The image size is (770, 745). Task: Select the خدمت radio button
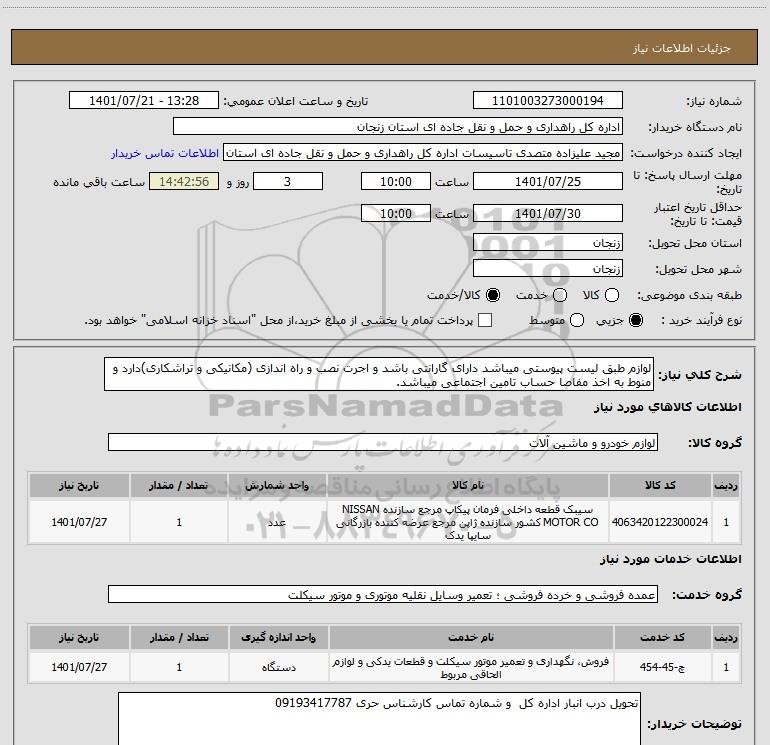click(x=560, y=295)
